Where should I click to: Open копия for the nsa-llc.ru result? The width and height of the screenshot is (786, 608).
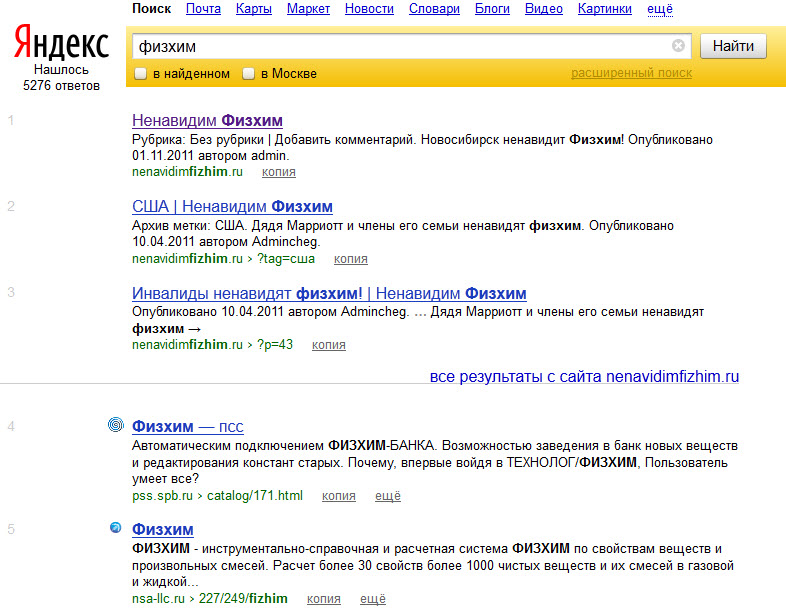[x=324, y=598]
